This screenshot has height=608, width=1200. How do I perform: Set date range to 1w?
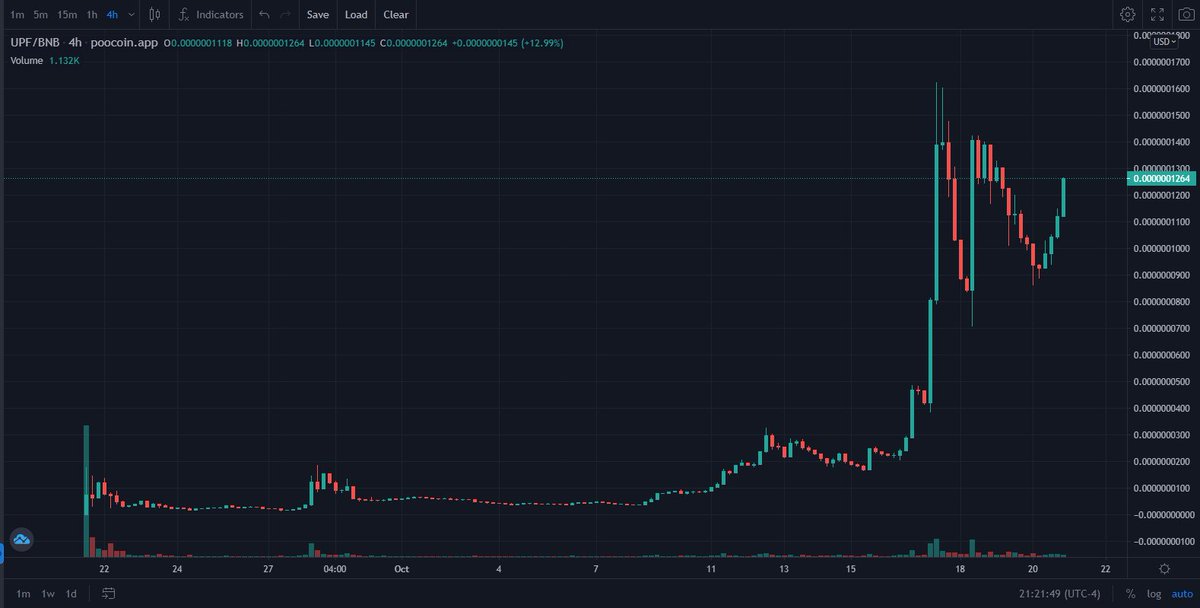click(x=48, y=594)
